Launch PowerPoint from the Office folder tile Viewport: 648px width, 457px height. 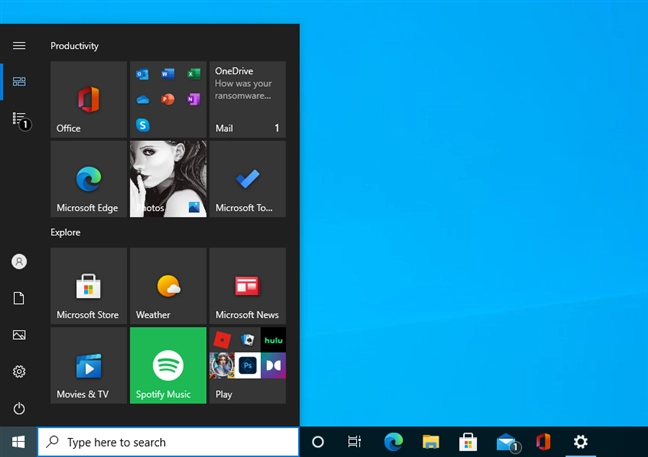click(x=168, y=99)
